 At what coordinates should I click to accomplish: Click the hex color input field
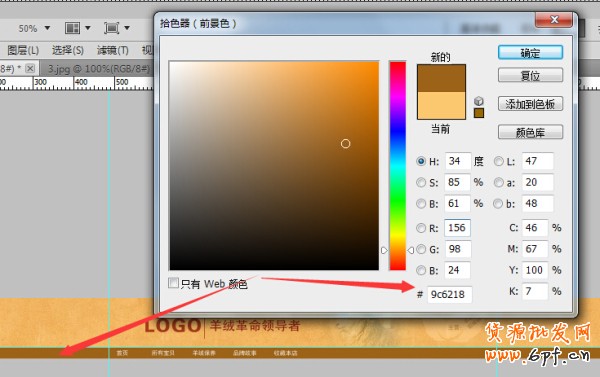(449, 294)
